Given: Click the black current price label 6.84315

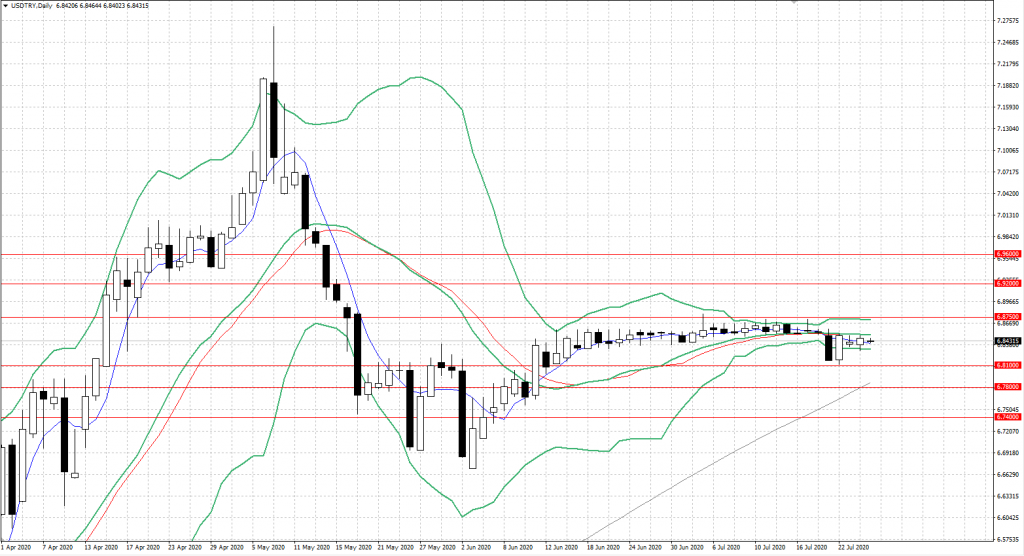Looking at the screenshot, I should 1007,342.
